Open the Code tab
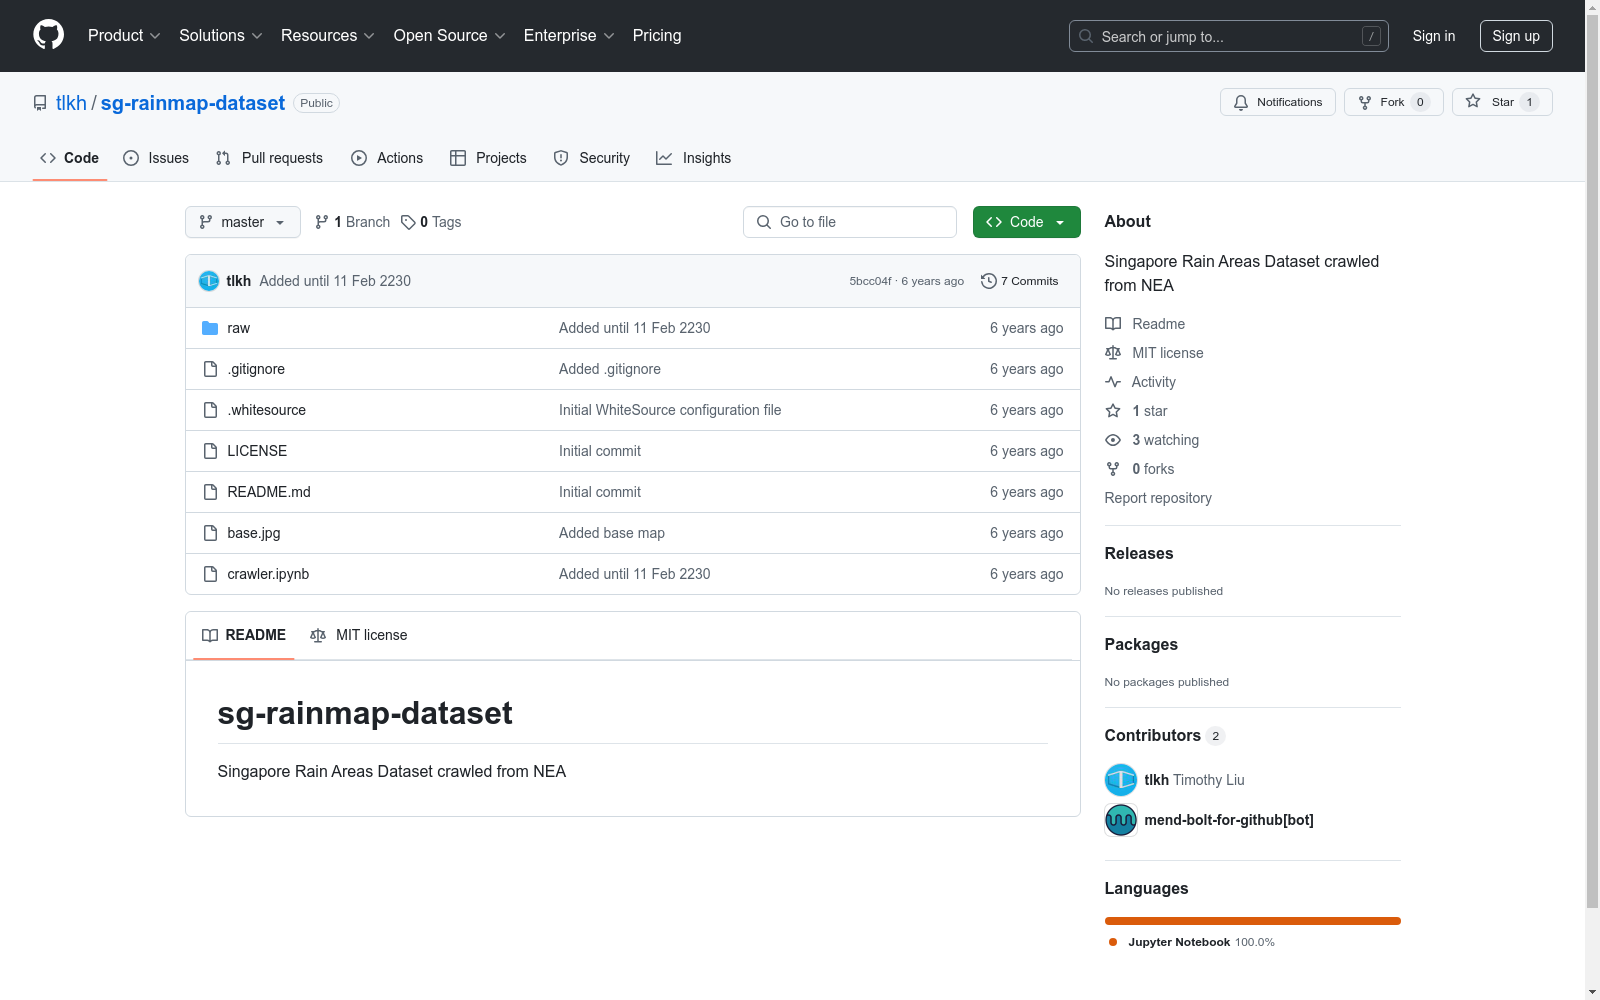Image resolution: width=1600 pixels, height=1000 pixels. 70,158
